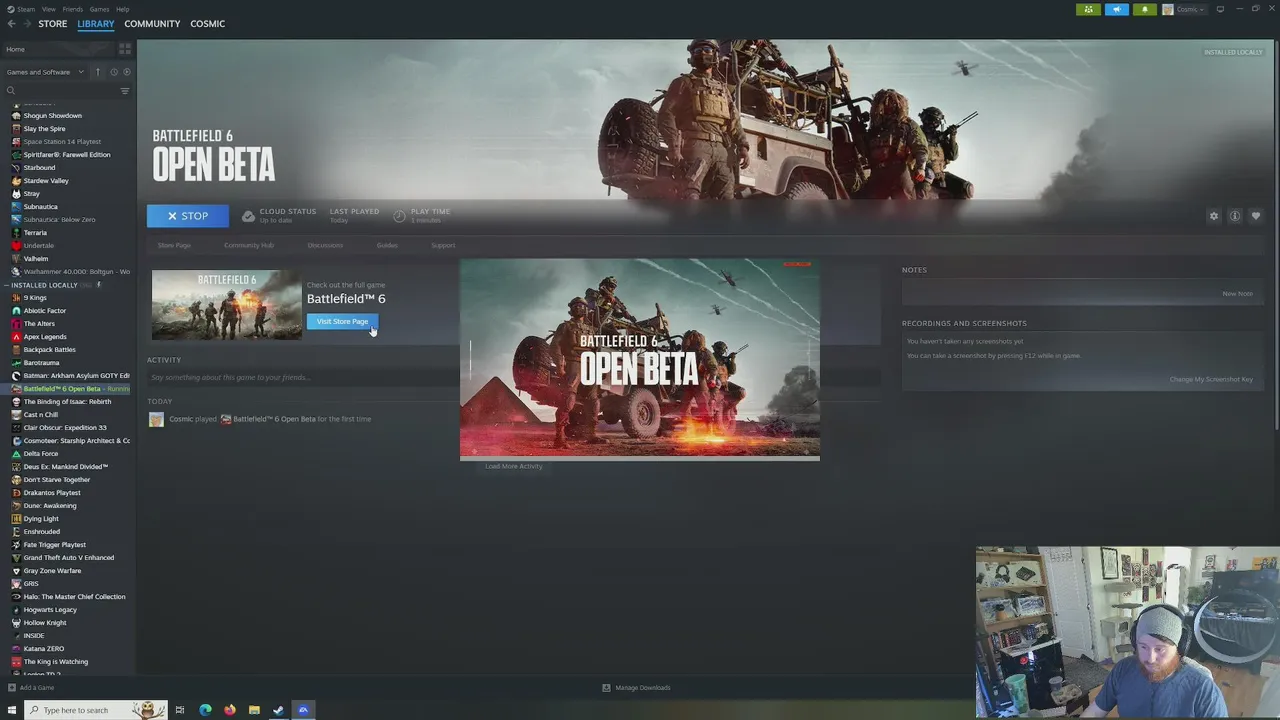Click the Cloud Status icon
The width and height of the screenshot is (1280, 720).
click(248, 216)
